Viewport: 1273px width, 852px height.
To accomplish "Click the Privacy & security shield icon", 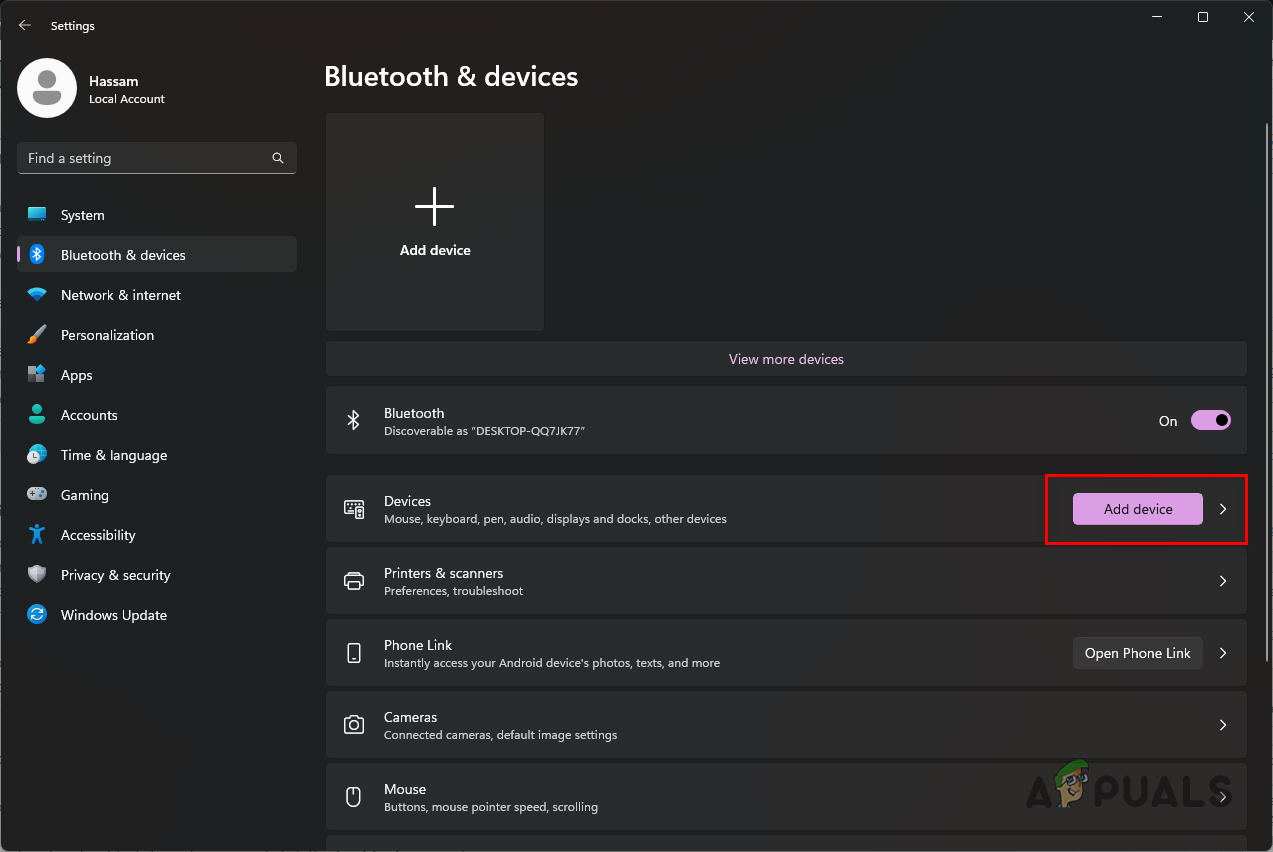I will click(37, 575).
